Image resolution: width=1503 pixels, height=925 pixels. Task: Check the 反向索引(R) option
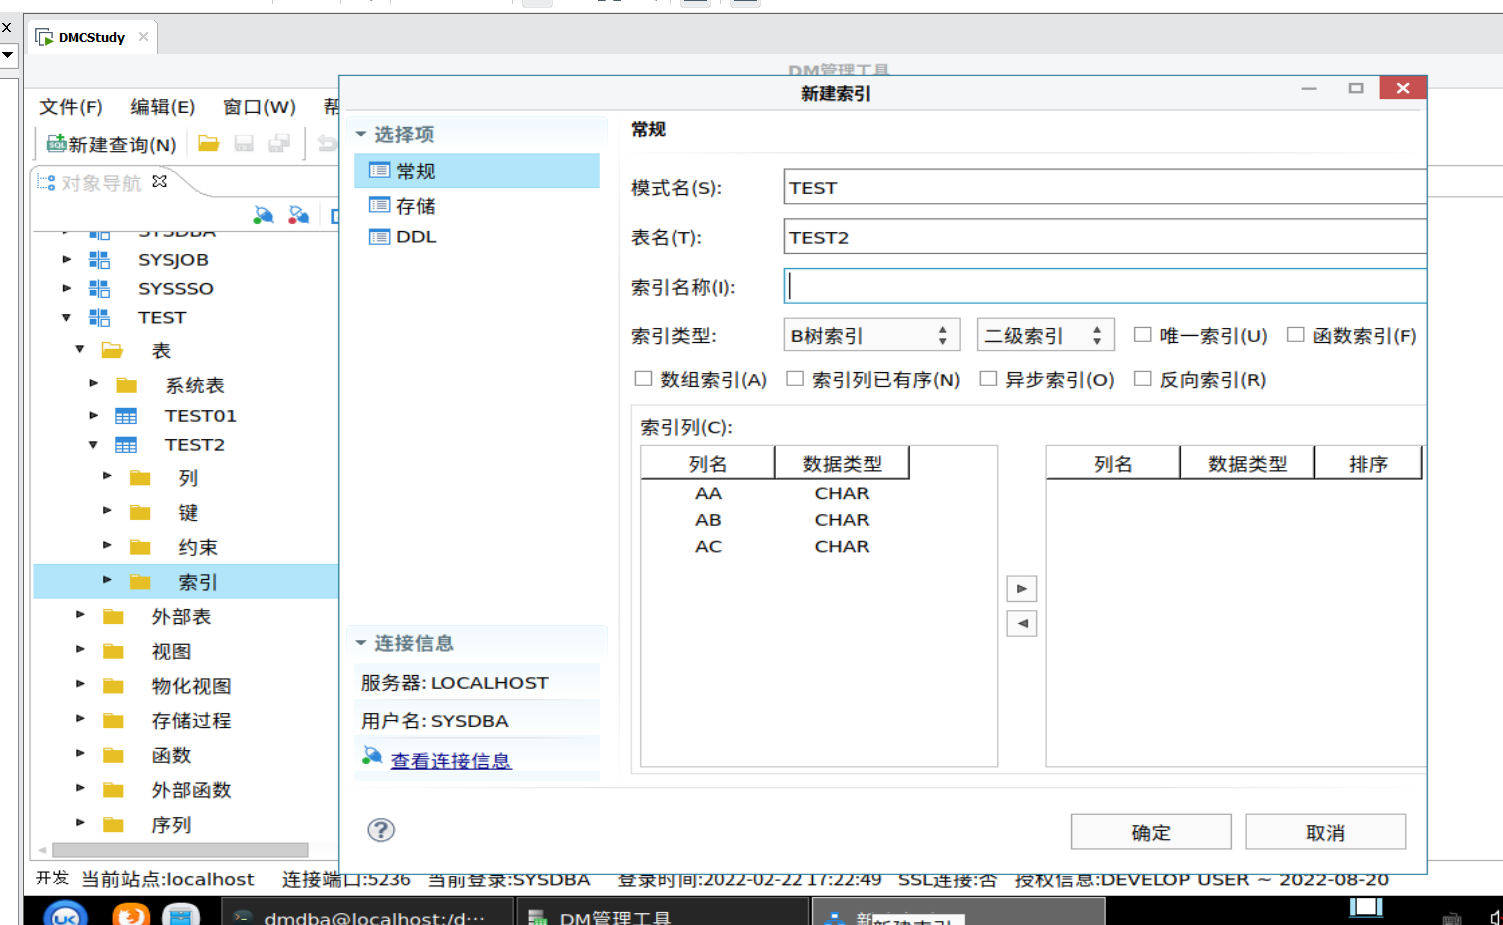1142,379
